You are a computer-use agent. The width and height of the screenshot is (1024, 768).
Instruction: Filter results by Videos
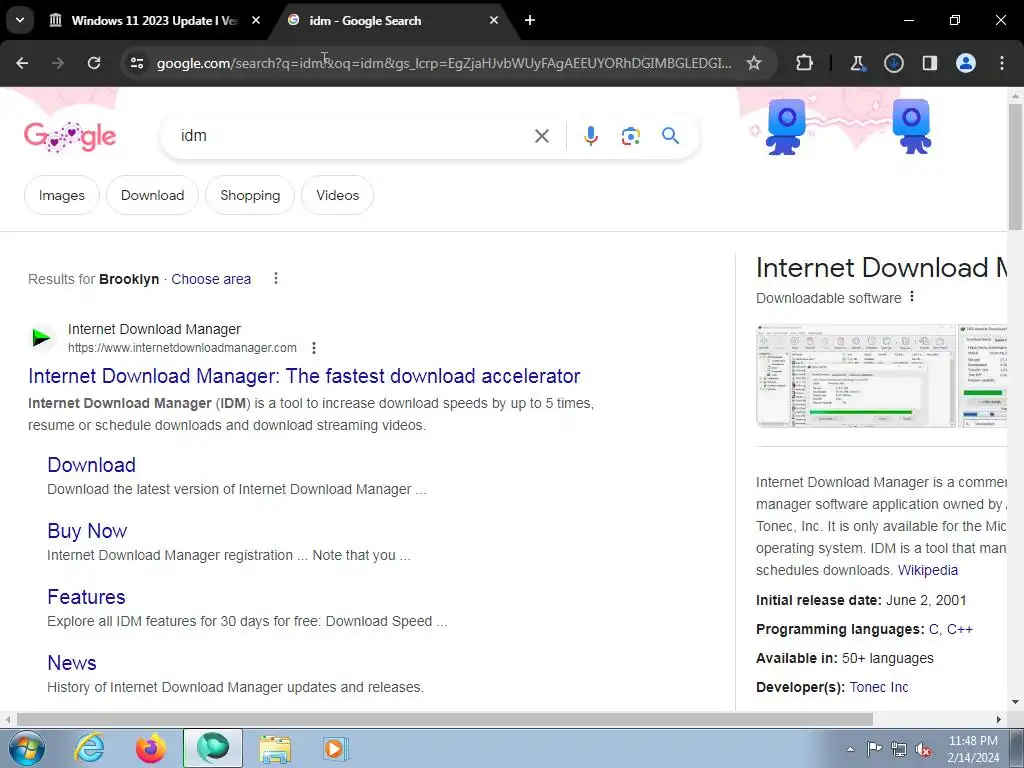pyautogui.click(x=338, y=195)
